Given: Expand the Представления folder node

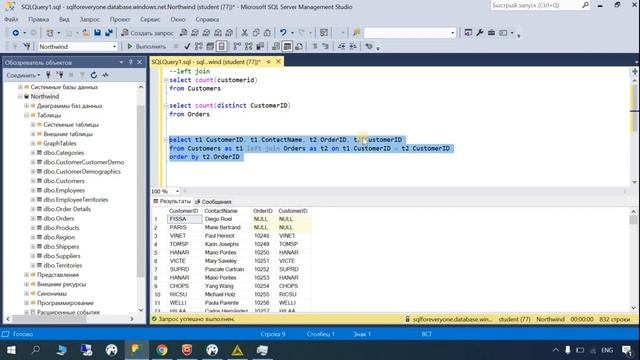Looking at the screenshot, I should [27, 275].
